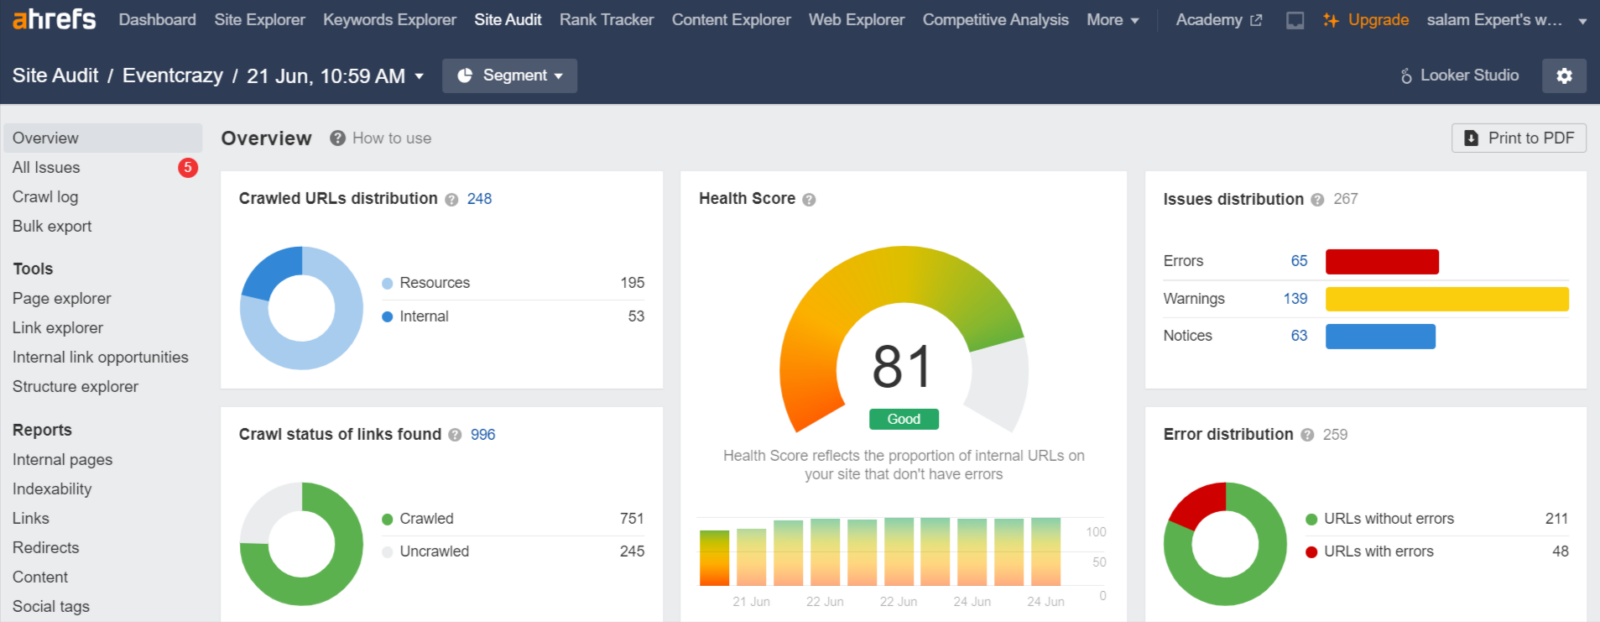Click URLs with errors legend row
The width and height of the screenshot is (1600, 622).
[1436, 552]
